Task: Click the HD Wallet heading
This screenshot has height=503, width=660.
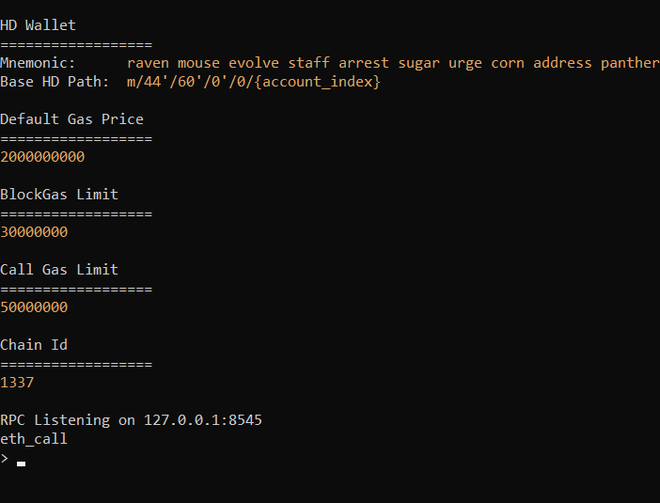Action: pos(38,25)
